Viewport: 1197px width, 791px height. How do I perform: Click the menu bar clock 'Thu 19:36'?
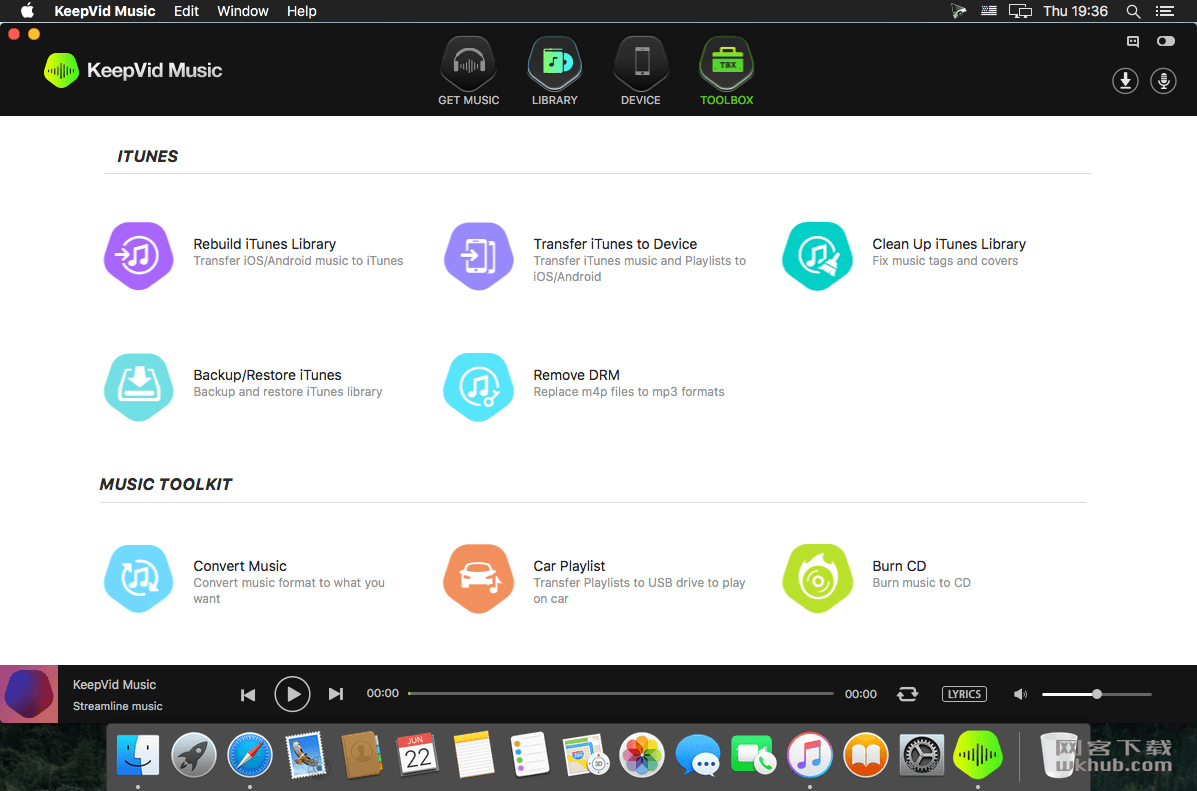coord(1076,11)
